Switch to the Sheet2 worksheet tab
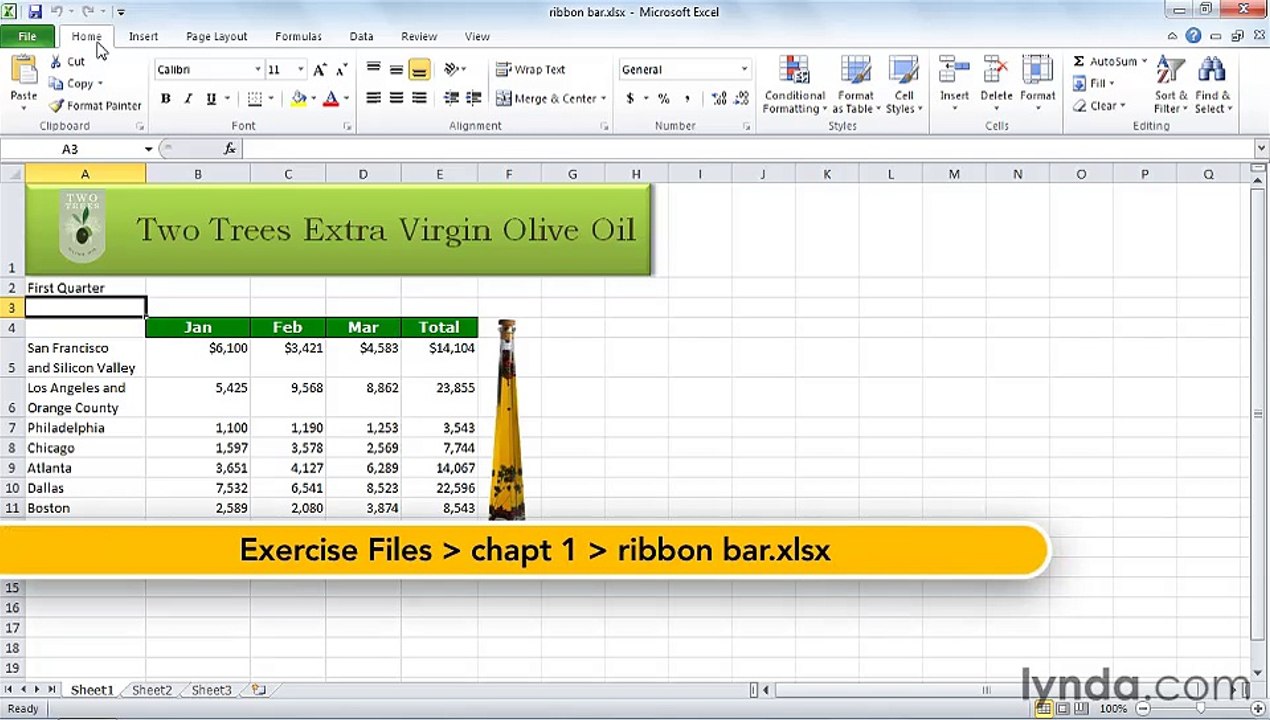The width and height of the screenshot is (1270, 720). click(152, 690)
